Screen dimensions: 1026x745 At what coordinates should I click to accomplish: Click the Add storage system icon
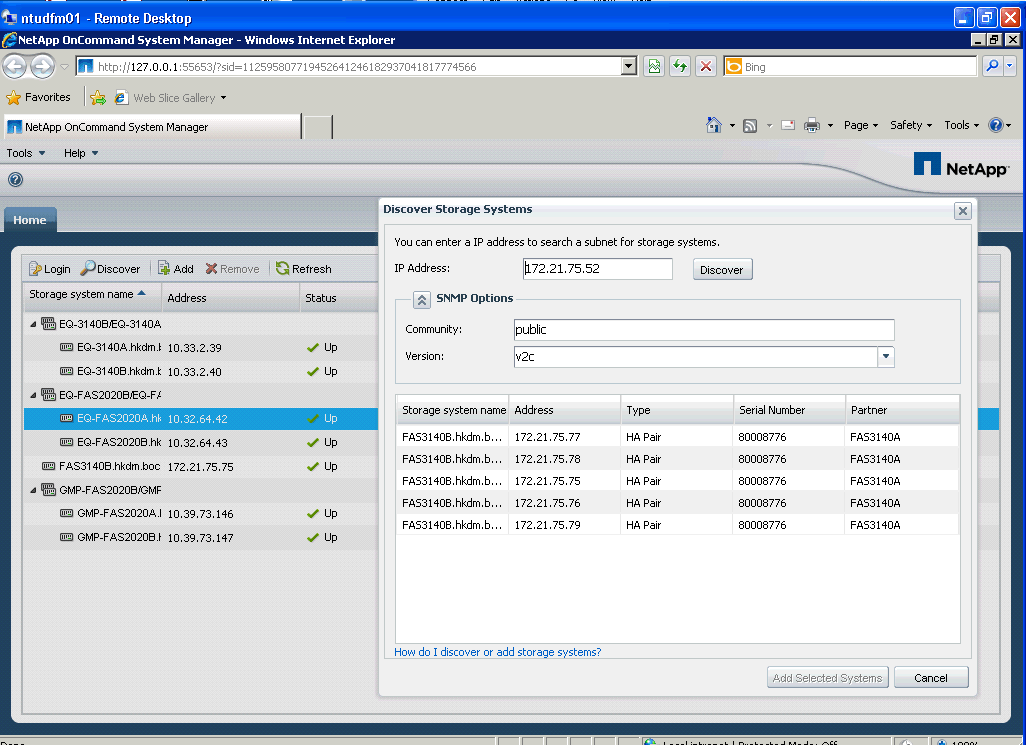(164, 269)
